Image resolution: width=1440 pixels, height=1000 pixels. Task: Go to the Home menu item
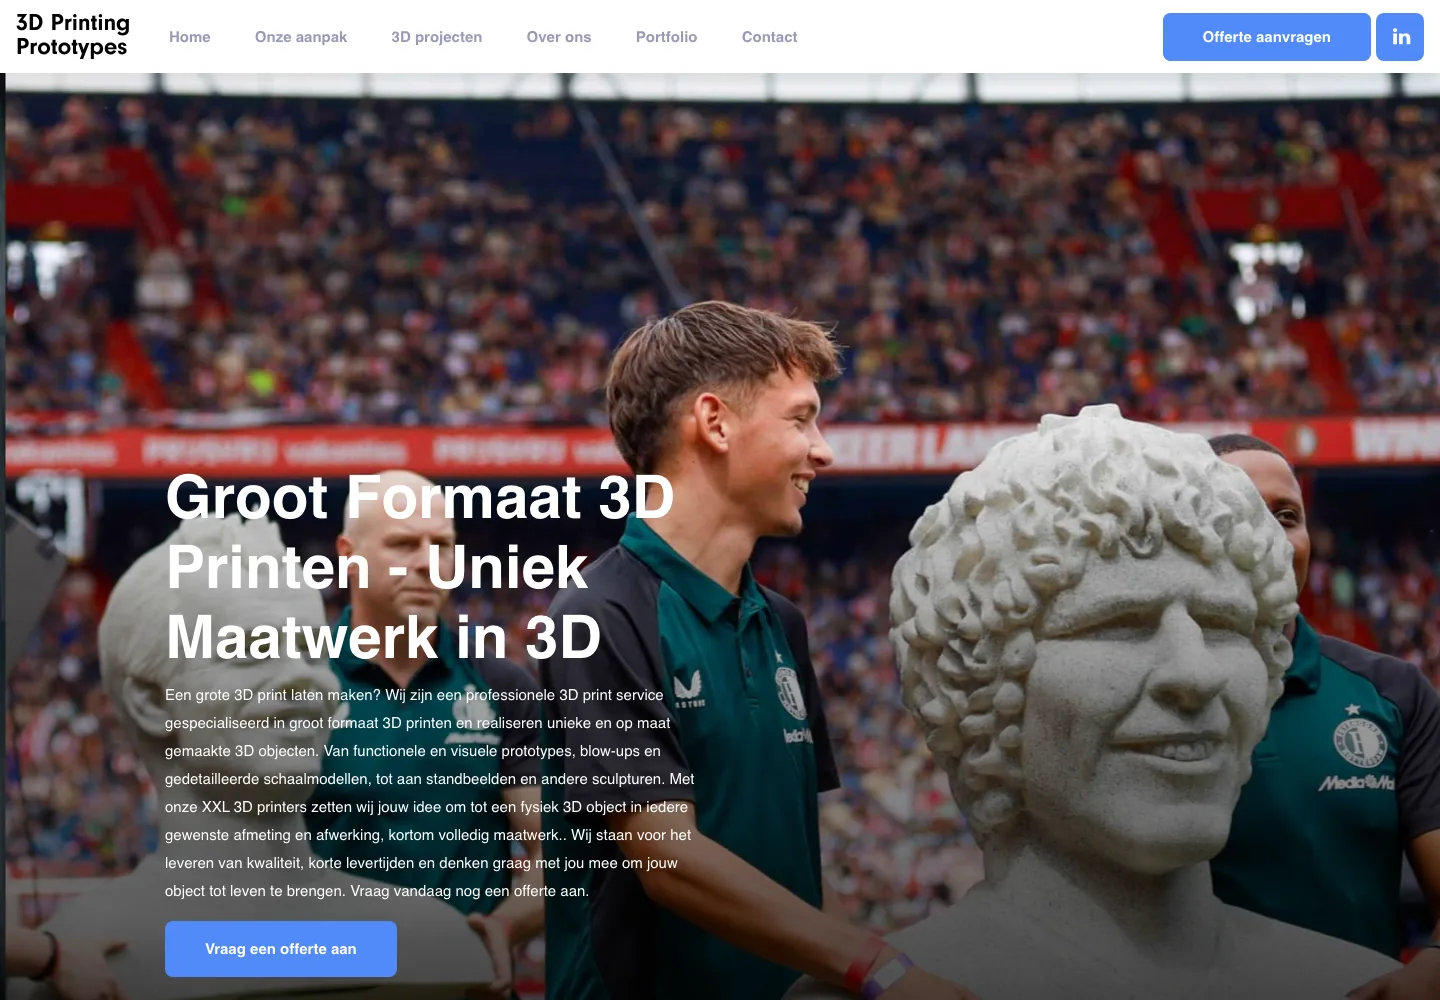pos(190,37)
